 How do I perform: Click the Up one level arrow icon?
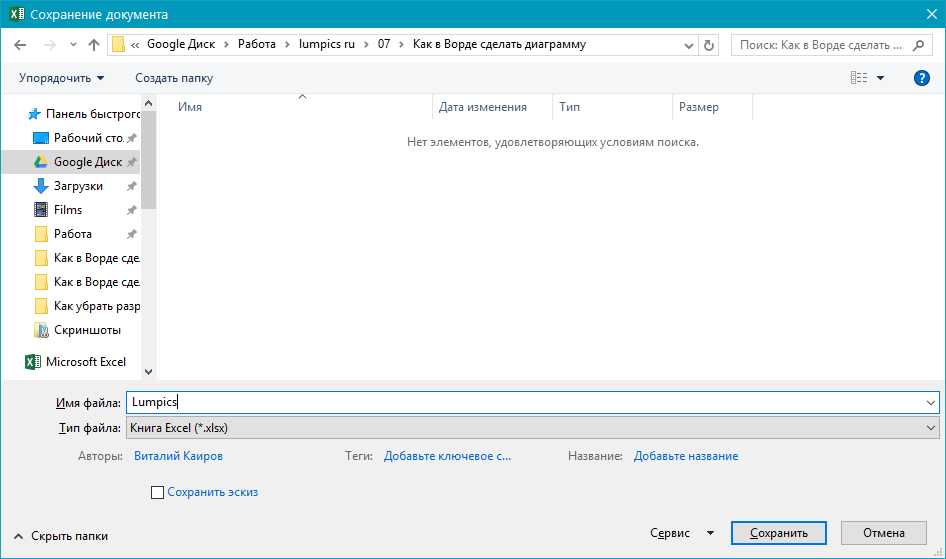[x=94, y=45]
